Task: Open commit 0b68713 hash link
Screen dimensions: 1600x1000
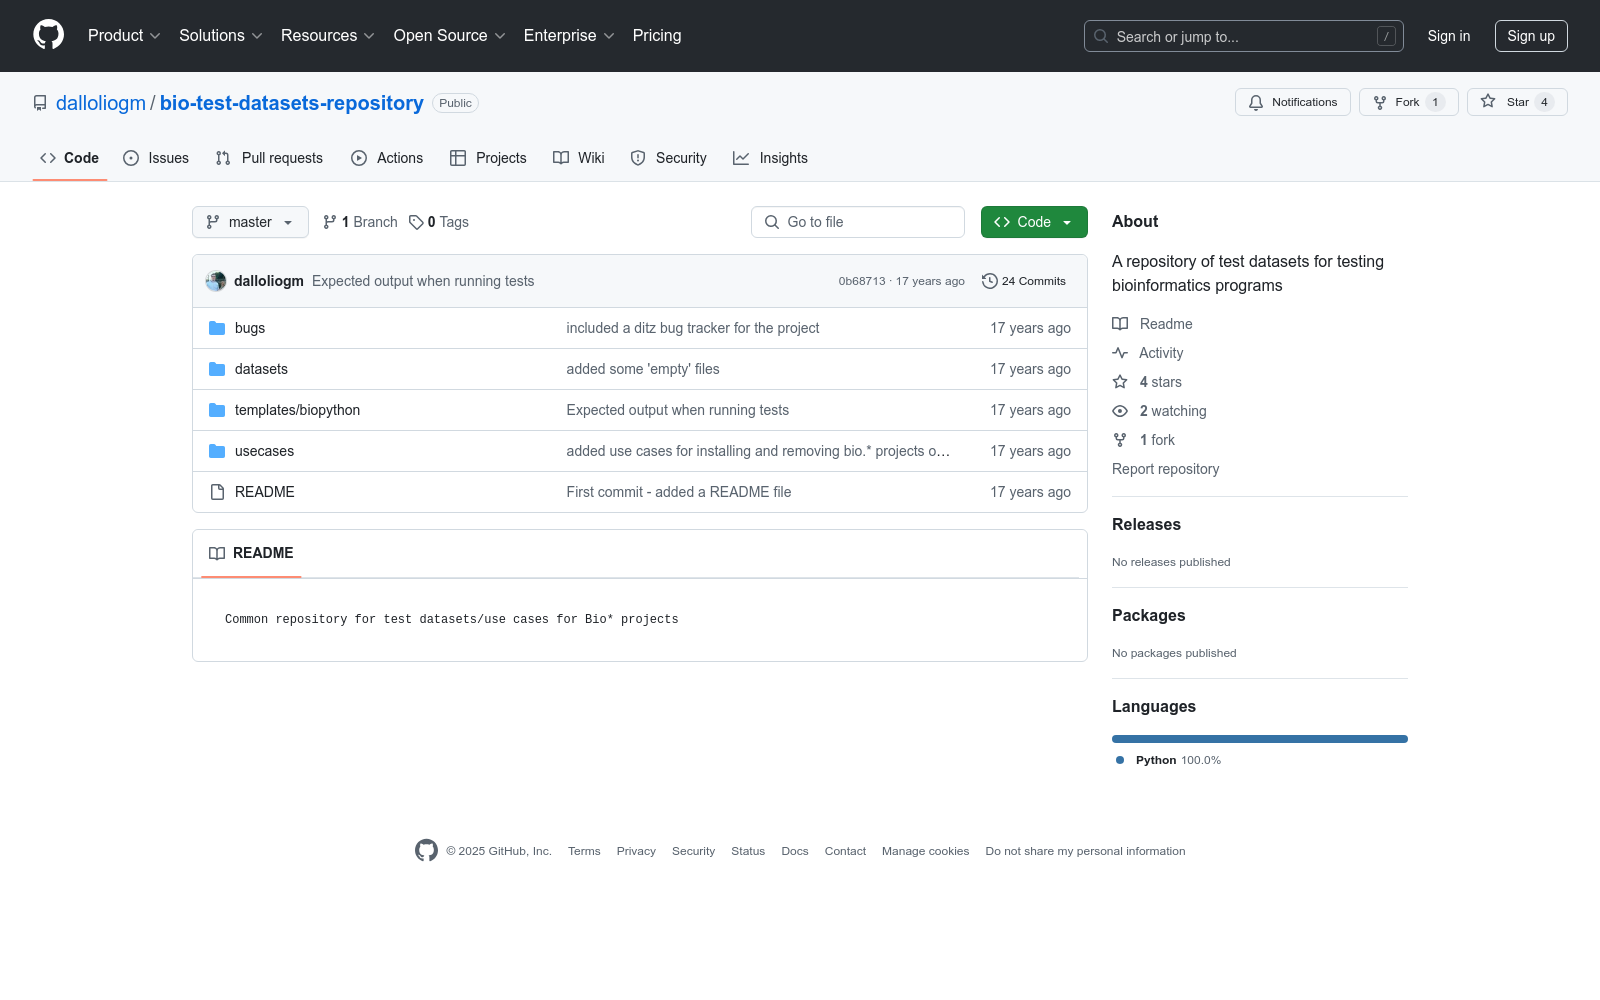Action: pos(862,281)
